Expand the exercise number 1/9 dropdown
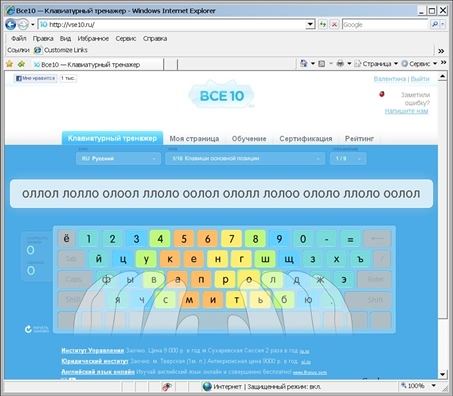 (x=348, y=159)
